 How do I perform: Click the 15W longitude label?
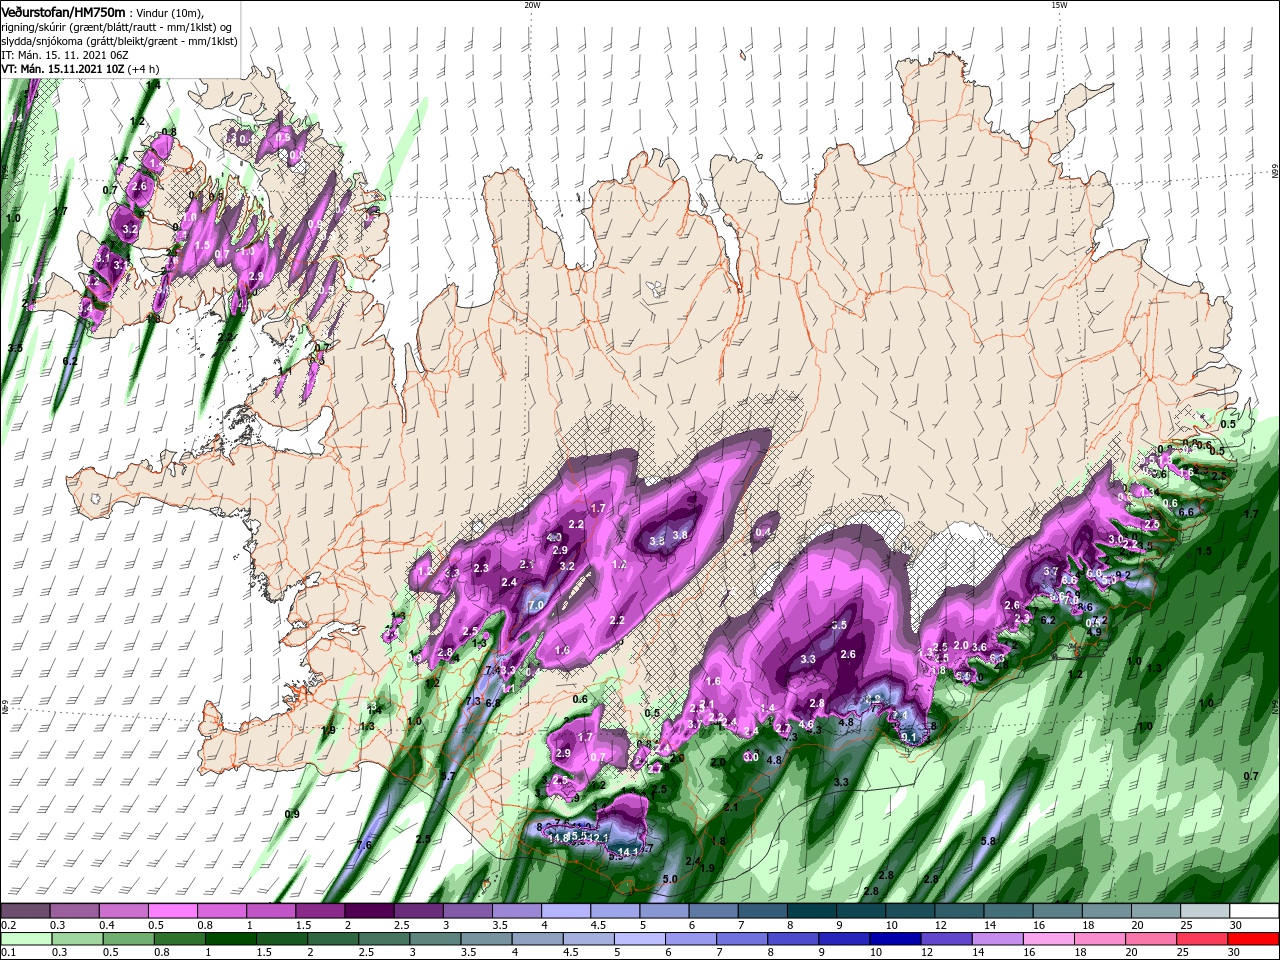point(1059,5)
